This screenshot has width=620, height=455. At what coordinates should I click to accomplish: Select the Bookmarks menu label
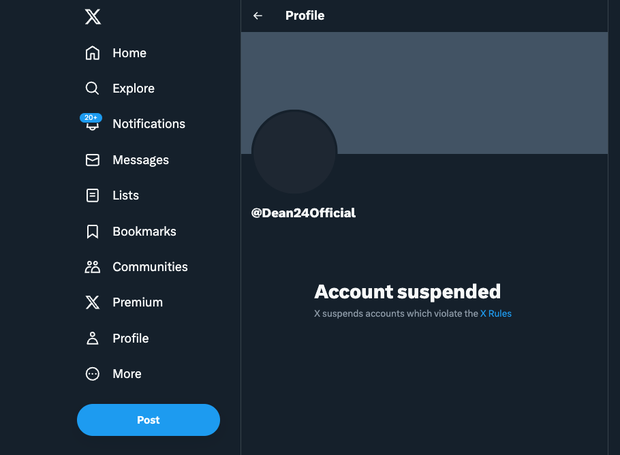point(144,231)
